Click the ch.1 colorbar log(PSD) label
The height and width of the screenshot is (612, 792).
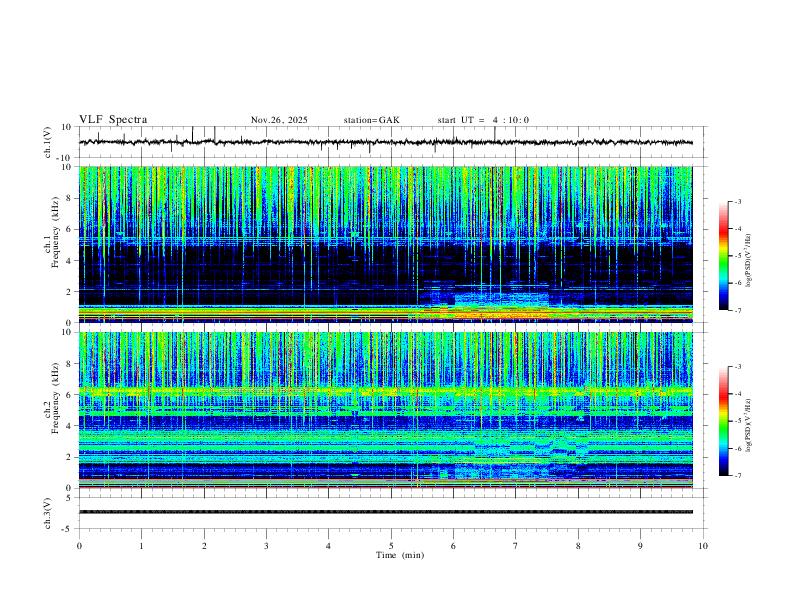tap(748, 261)
